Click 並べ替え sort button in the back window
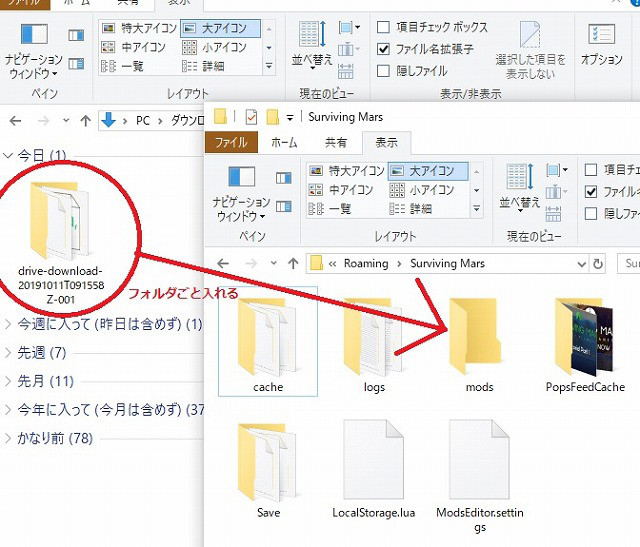This screenshot has height=547, width=640. (312, 45)
